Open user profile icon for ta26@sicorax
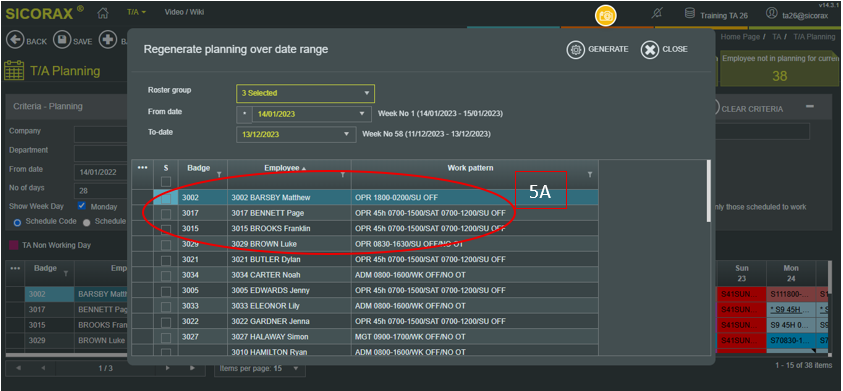 click(771, 13)
